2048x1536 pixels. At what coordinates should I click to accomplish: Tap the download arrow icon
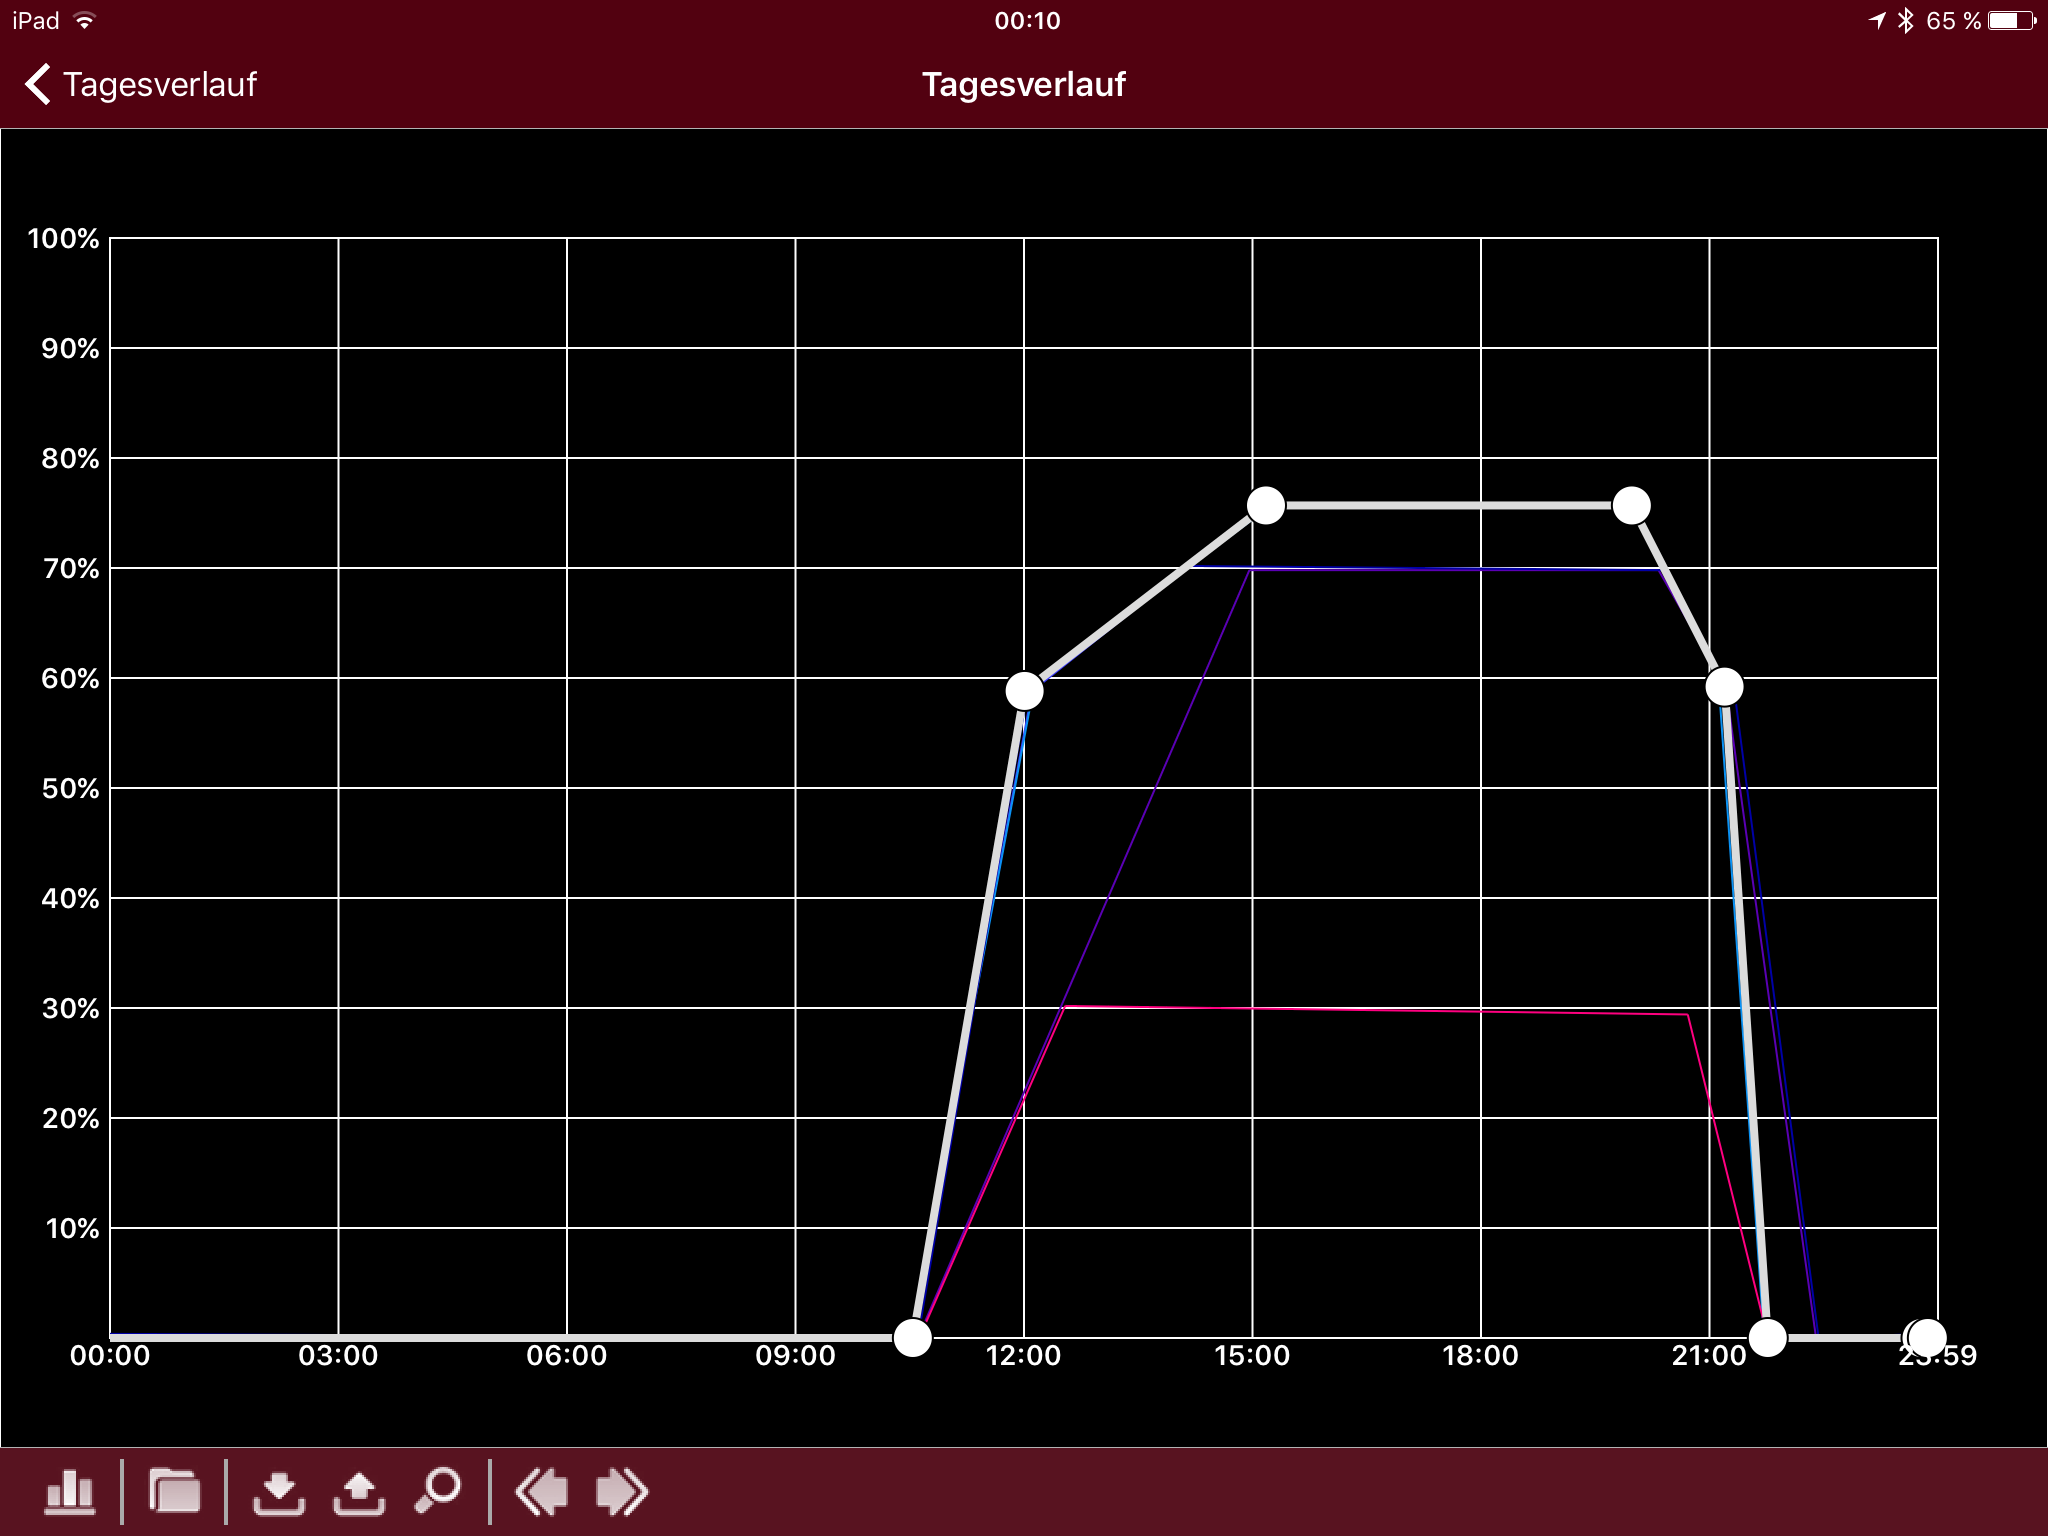click(278, 1492)
